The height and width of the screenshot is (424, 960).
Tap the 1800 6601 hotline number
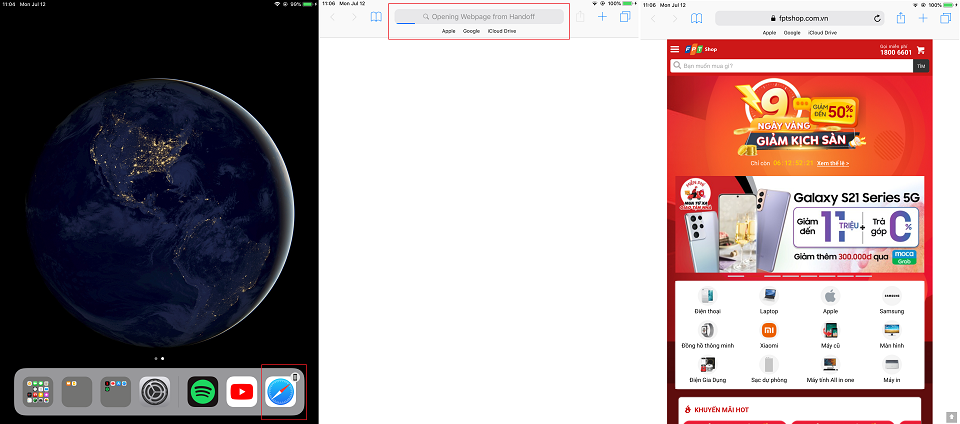click(x=896, y=53)
